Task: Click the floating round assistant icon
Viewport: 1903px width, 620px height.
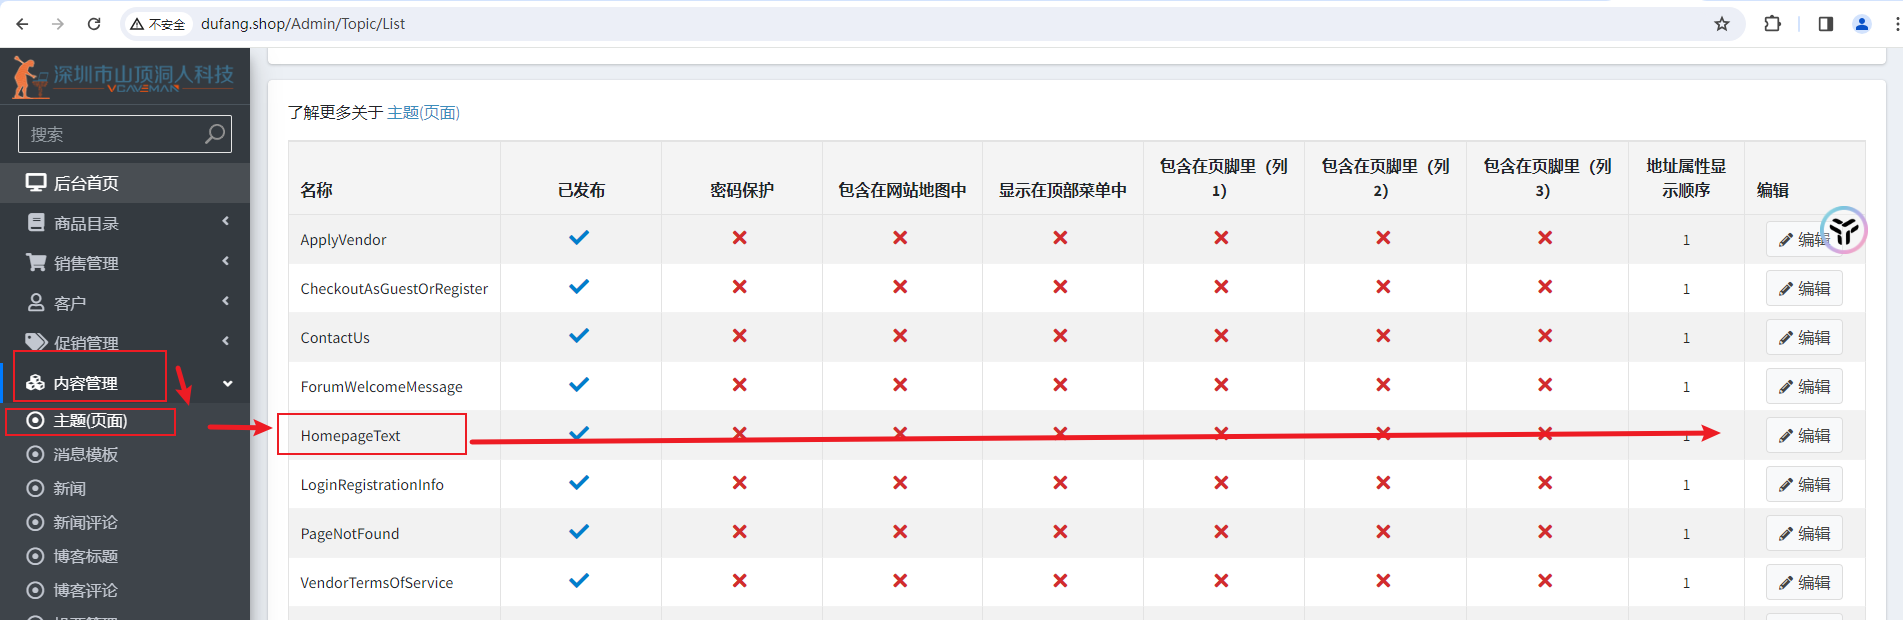Action: click(1843, 231)
